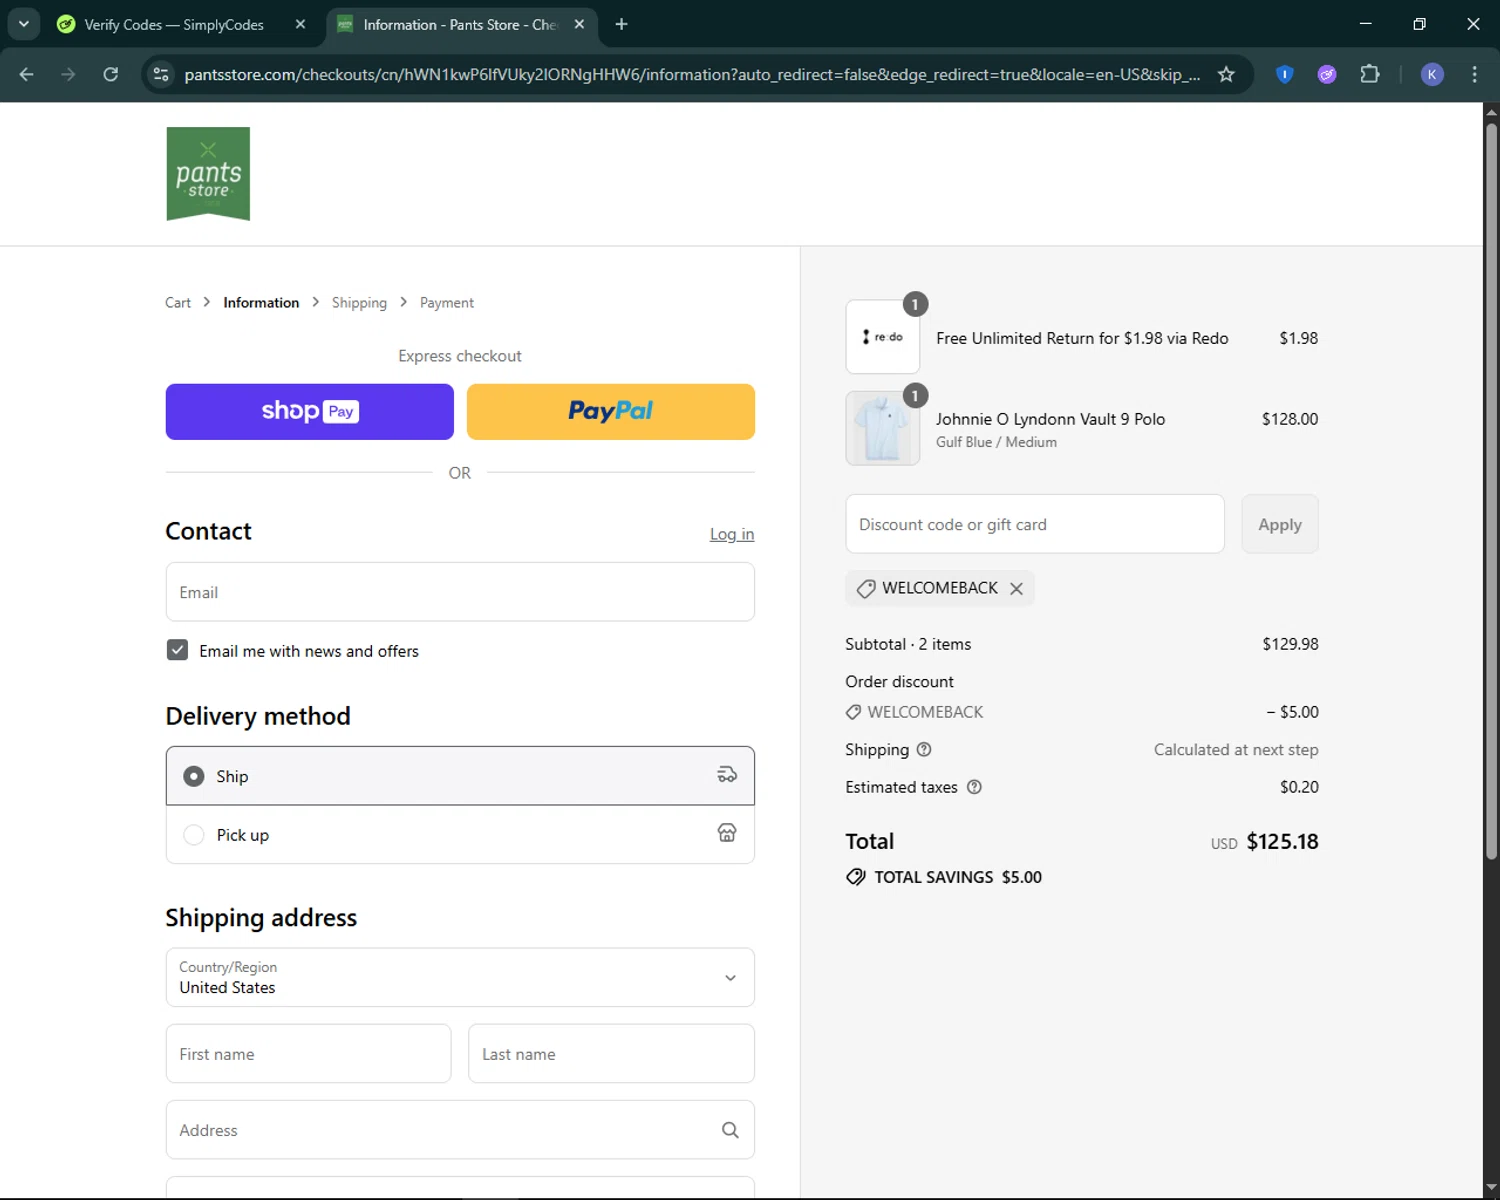The width and height of the screenshot is (1500, 1200).
Task: View site information icon in address bar
Action: pyautogui.click(x=161, y=74)
